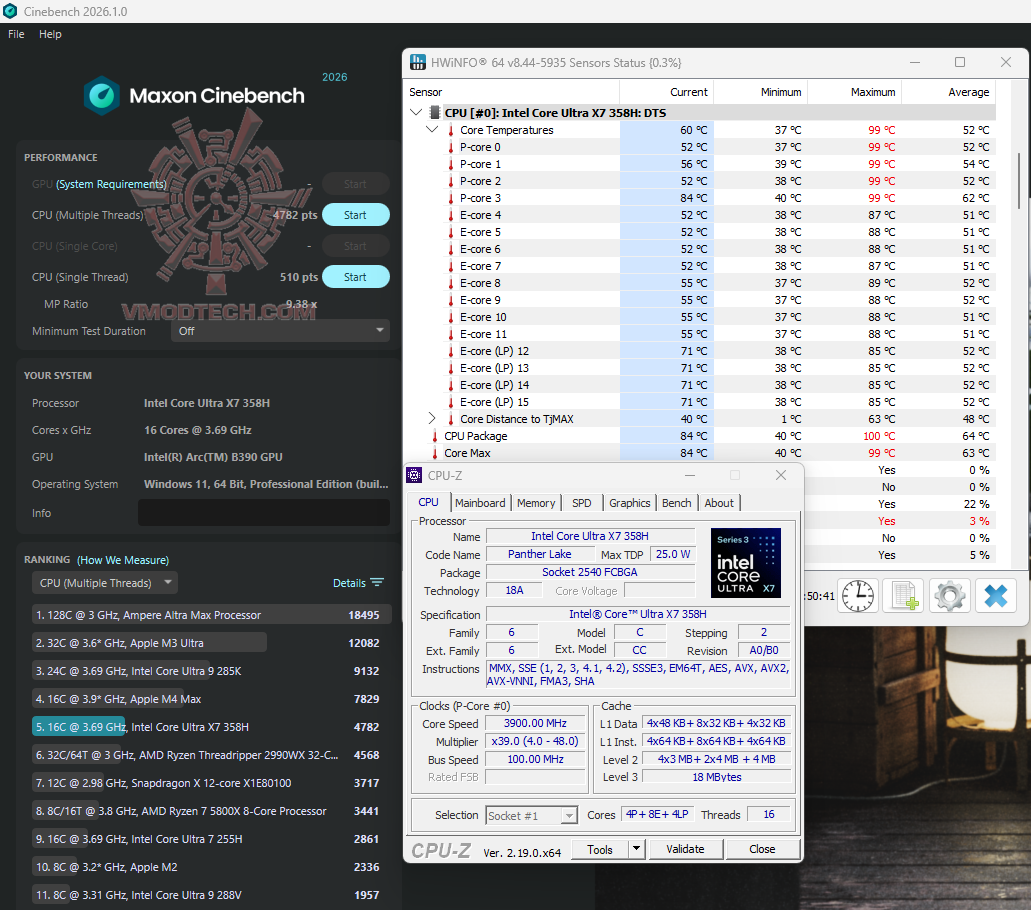Screen dimensions: 1031x910
Task: Click the HWiNFO vertical scrollbar
Action: 1019,181
